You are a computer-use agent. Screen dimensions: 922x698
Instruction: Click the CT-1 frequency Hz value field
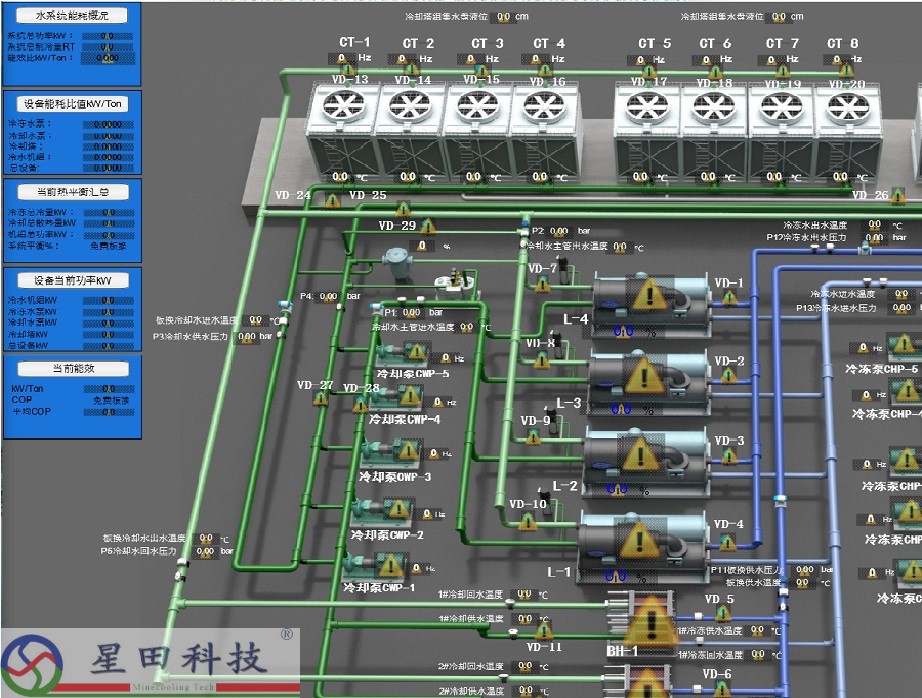coord(340,59)
